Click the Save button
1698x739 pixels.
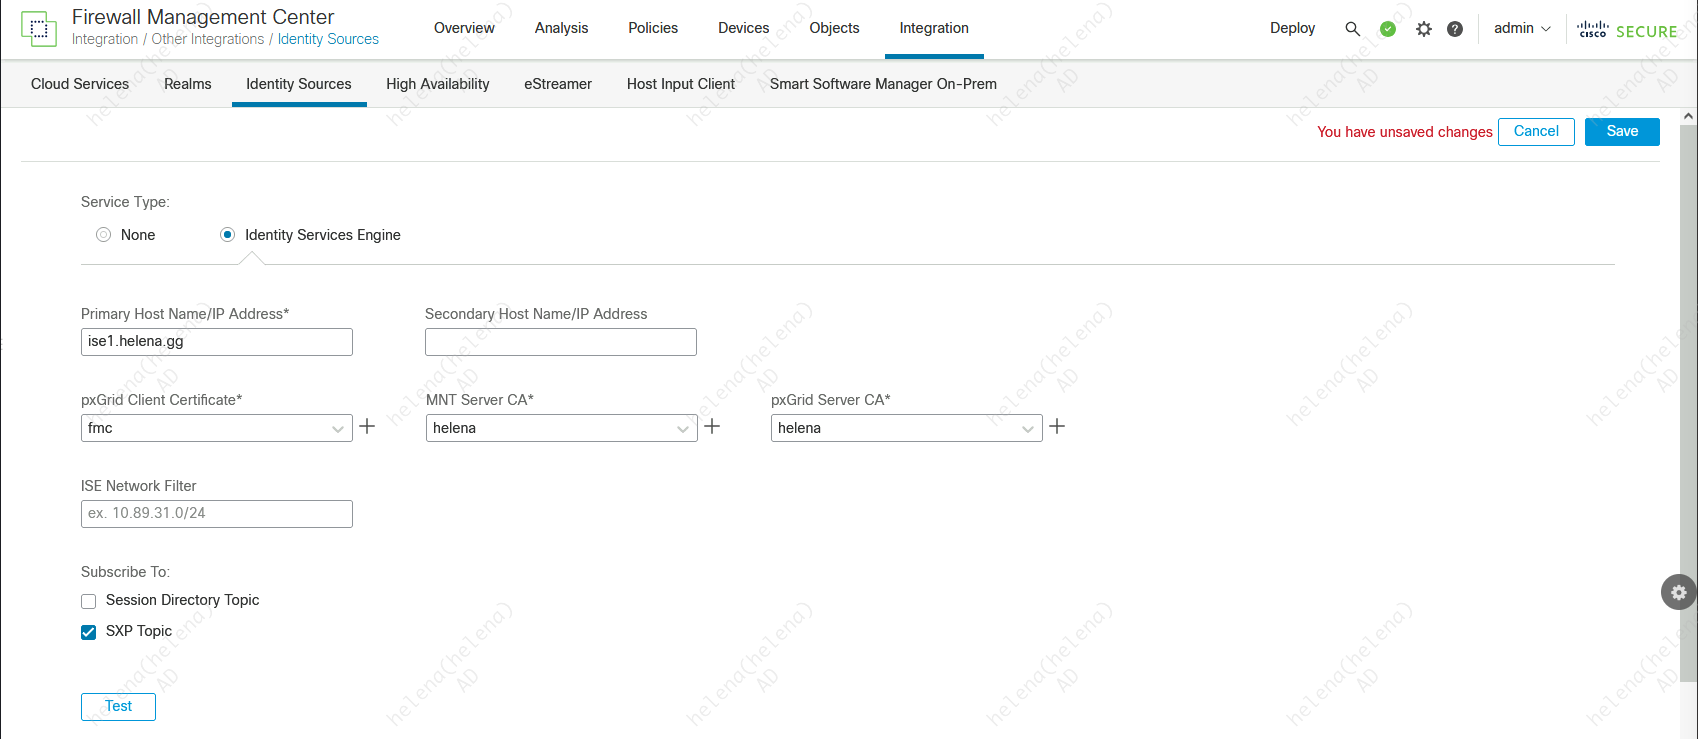(1621, 132)
